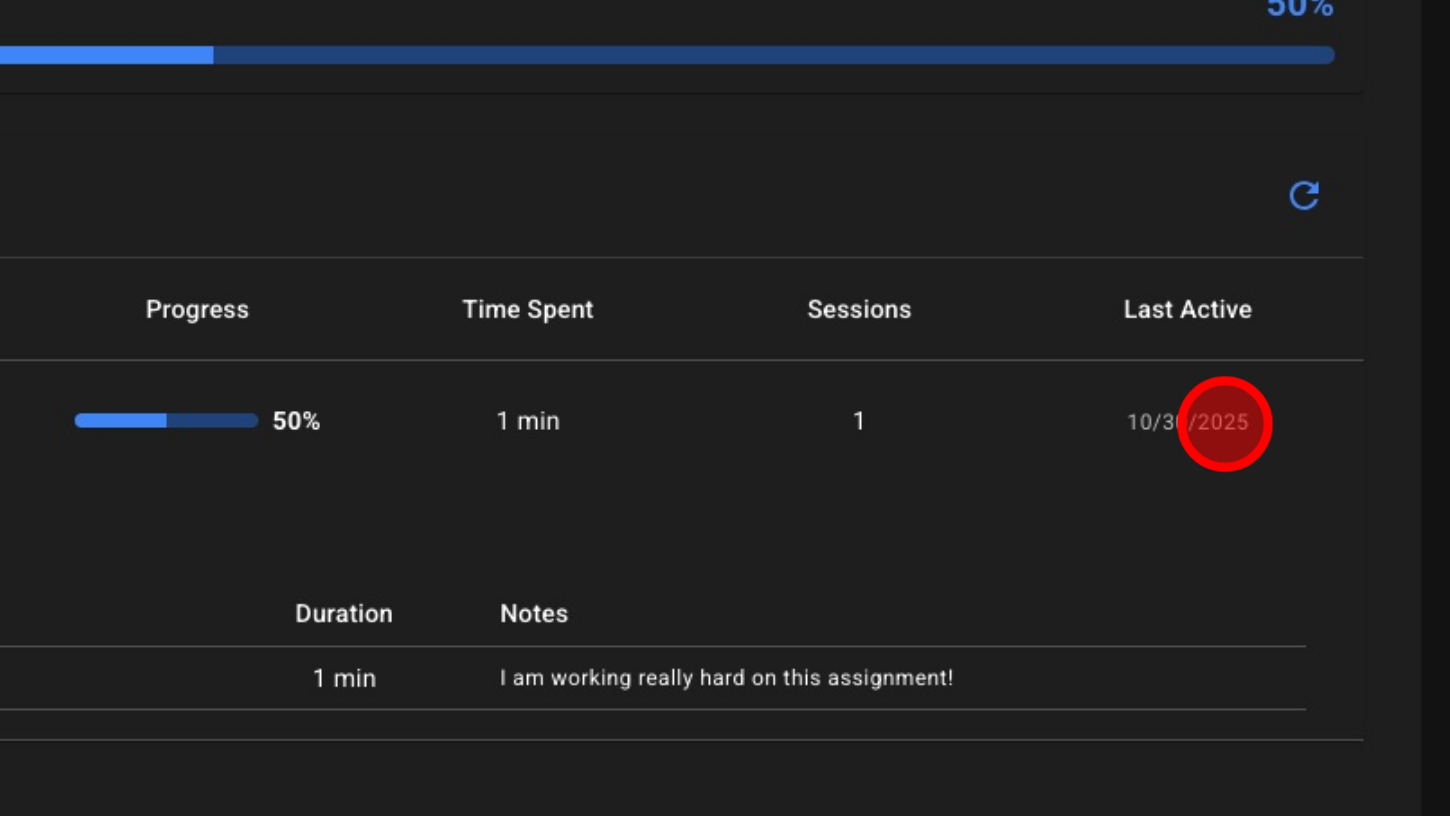
Task: Click the filled part of the top progress bar
Action: click(105, 55)
